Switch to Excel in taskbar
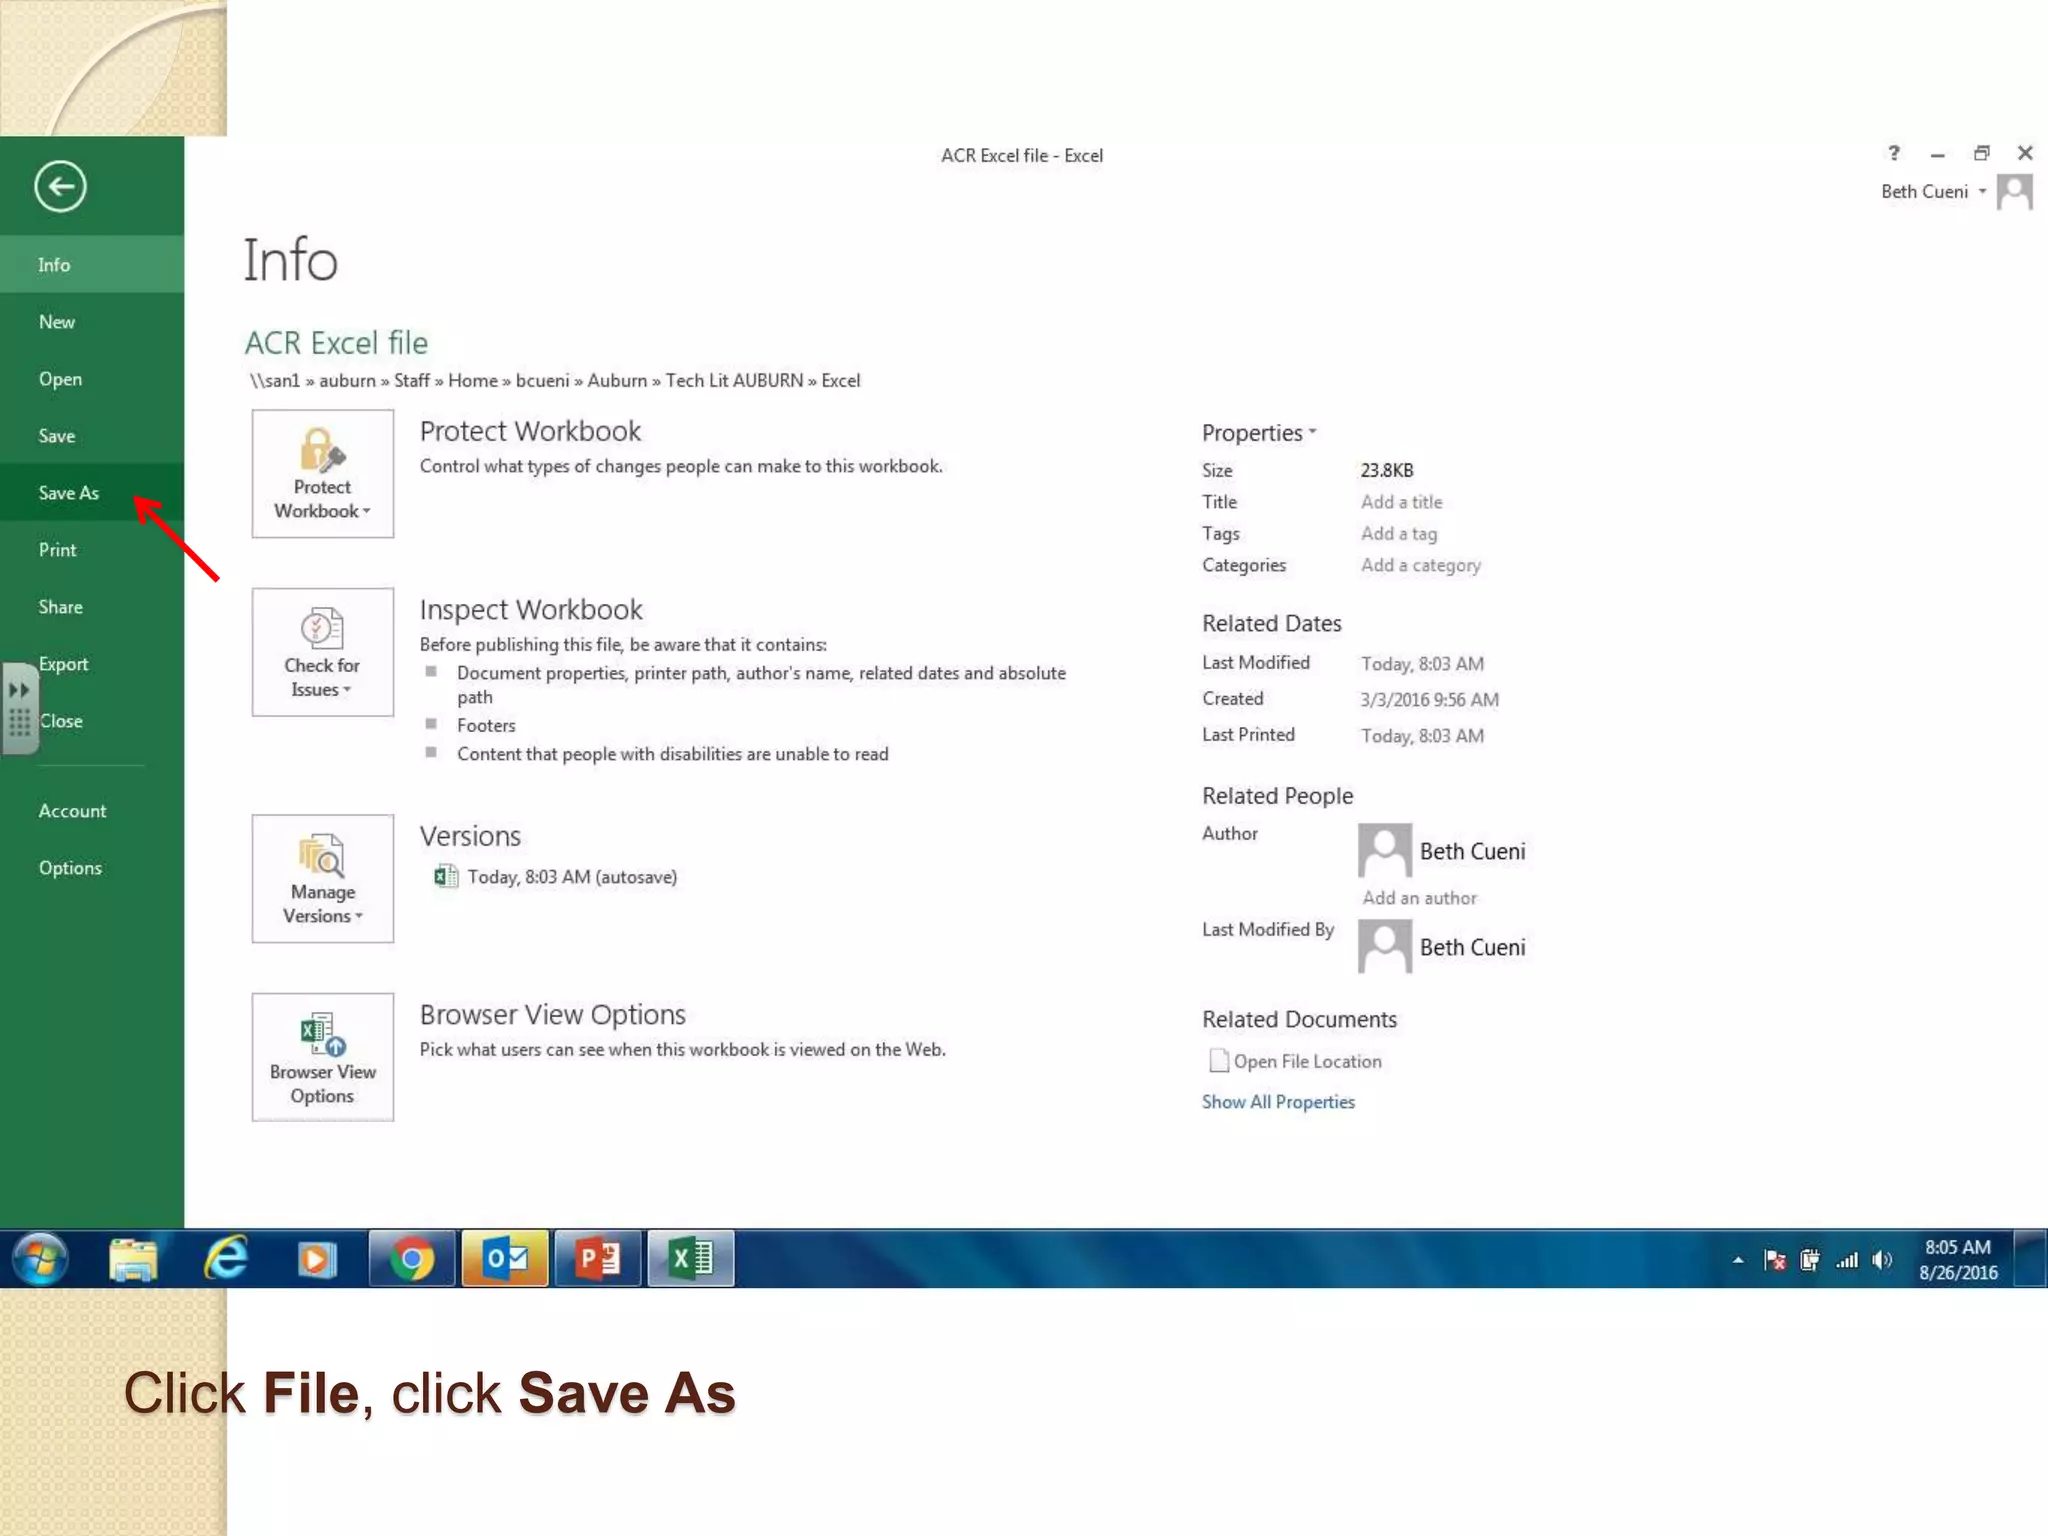 [x=691, y=1258]
